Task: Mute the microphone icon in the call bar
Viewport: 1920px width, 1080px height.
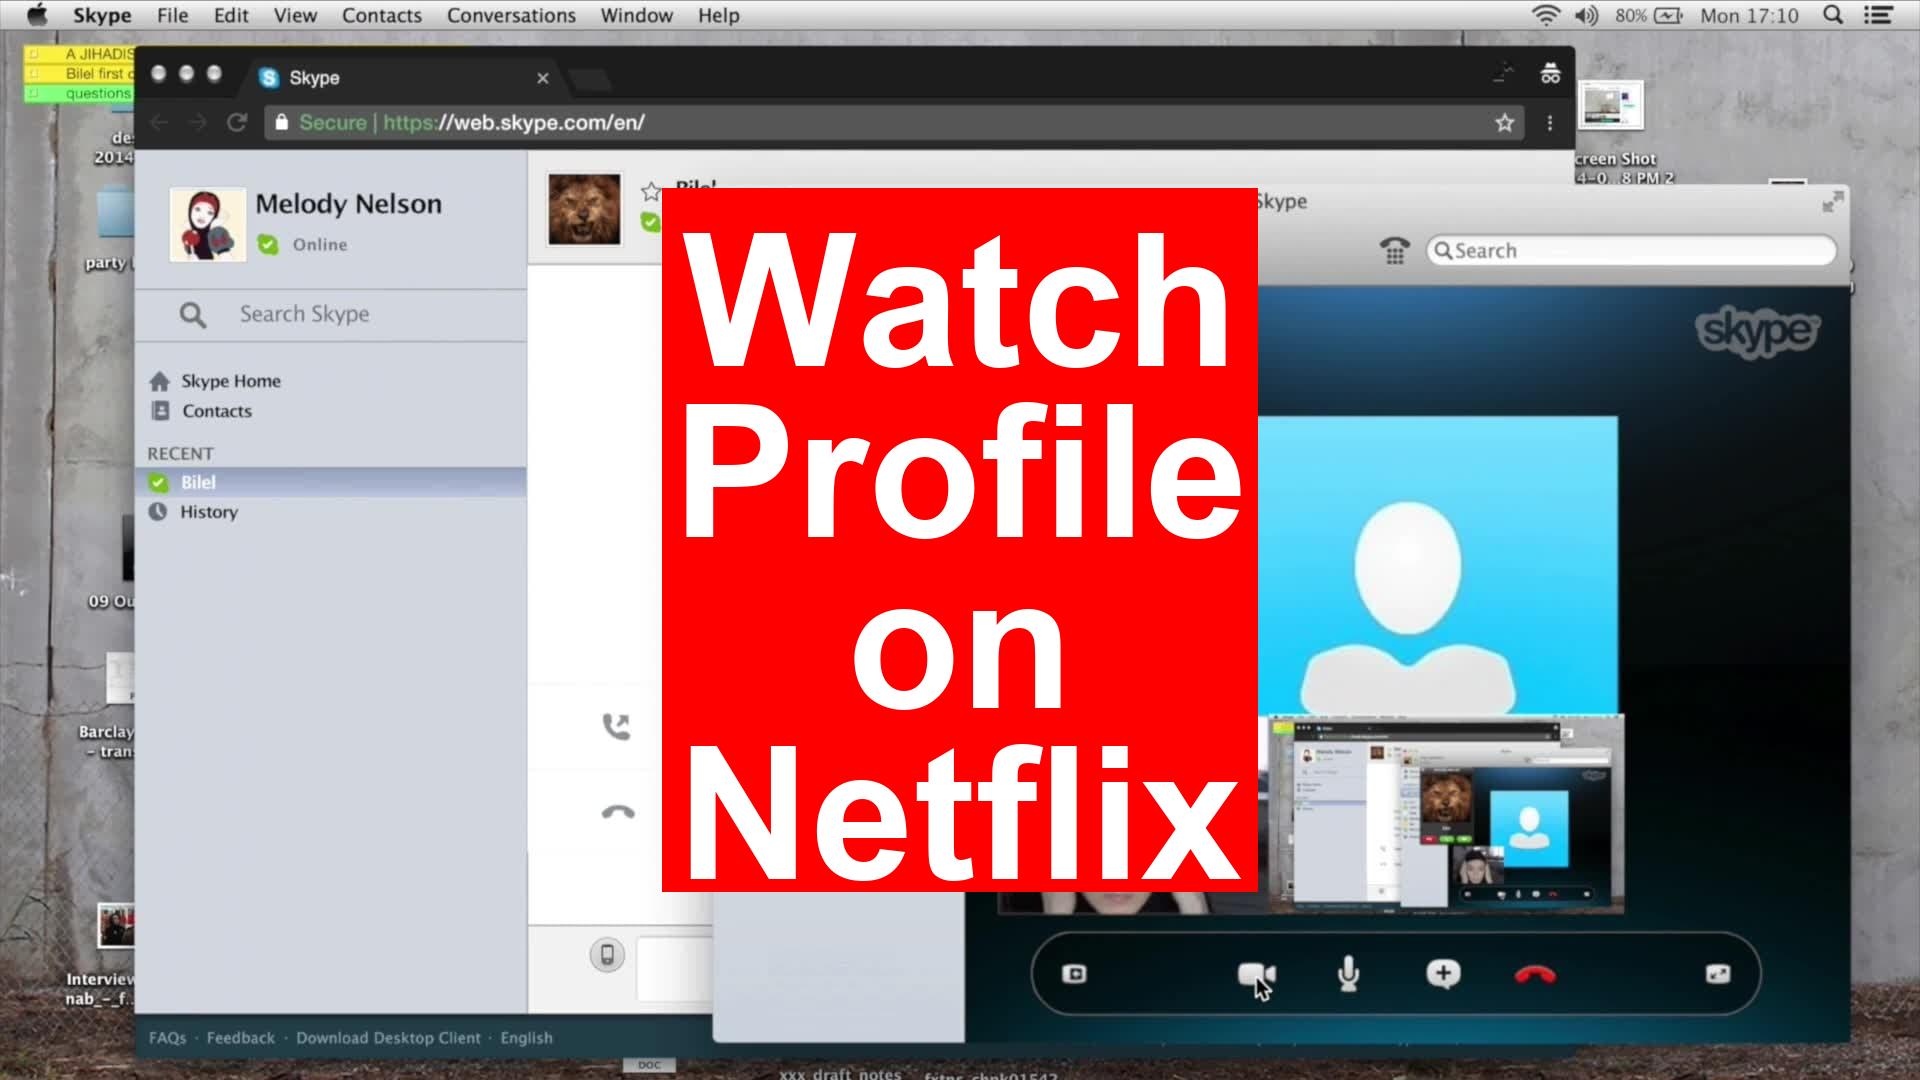Action: point(1349,973)
